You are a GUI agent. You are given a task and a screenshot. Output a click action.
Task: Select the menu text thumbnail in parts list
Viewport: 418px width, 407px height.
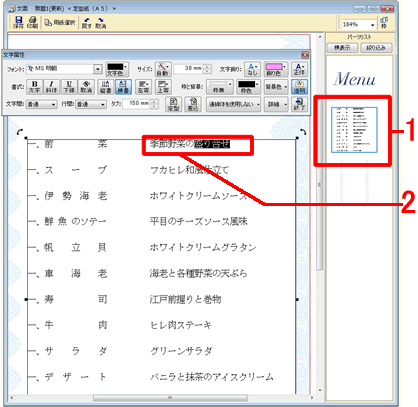[354, 130]
